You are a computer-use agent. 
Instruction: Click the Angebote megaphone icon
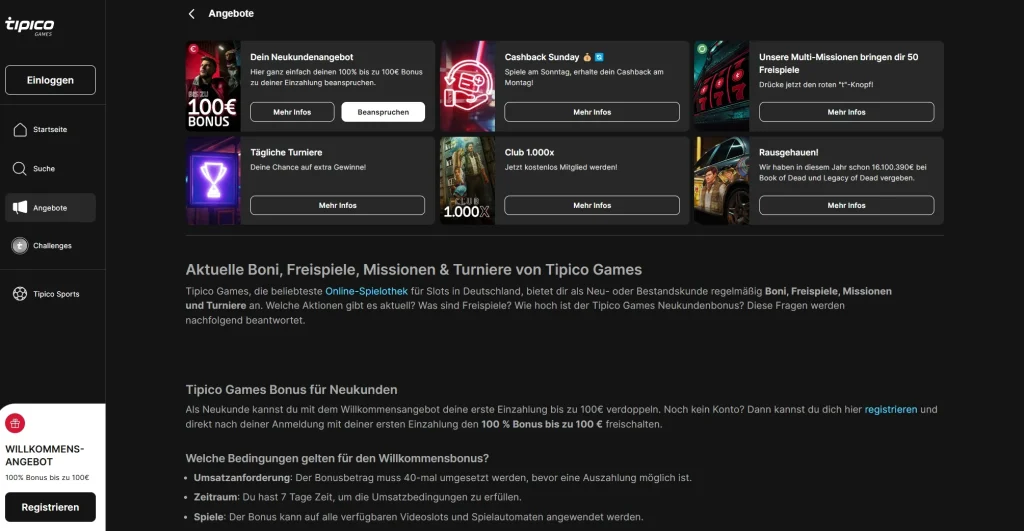(19, 208)
